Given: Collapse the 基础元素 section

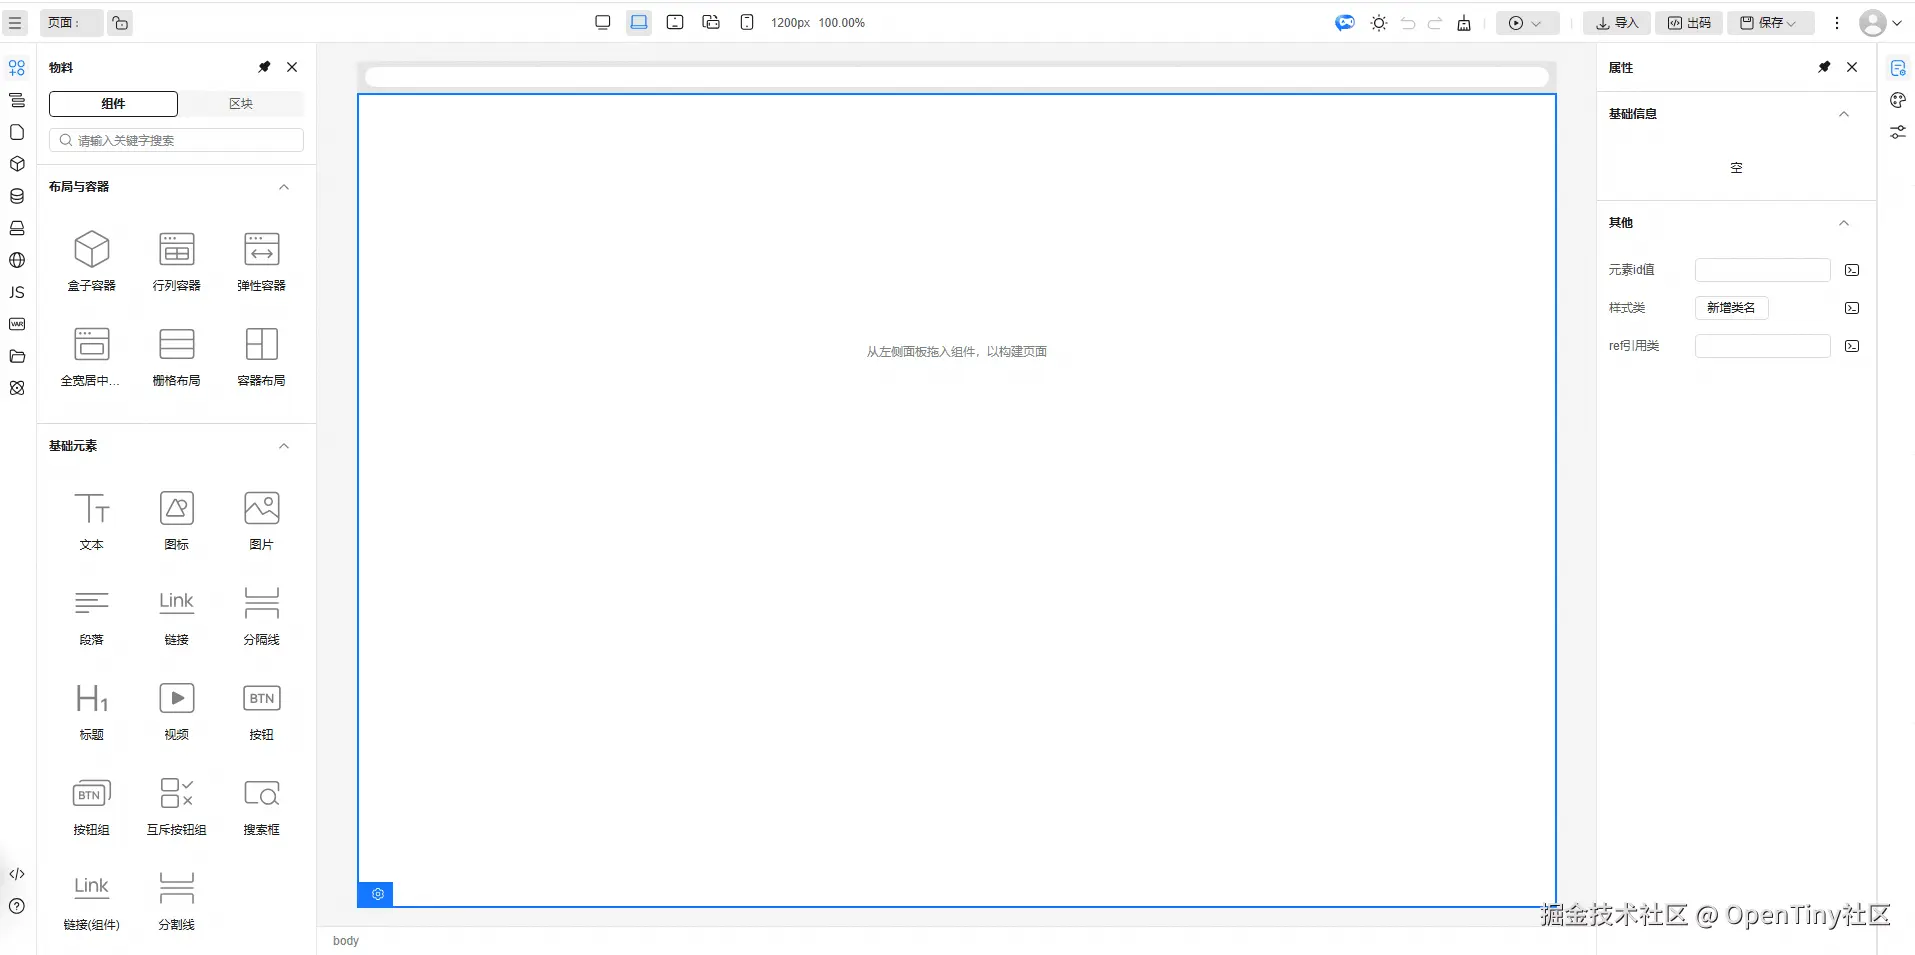Looking at the screenshot, I should (284, 446).
